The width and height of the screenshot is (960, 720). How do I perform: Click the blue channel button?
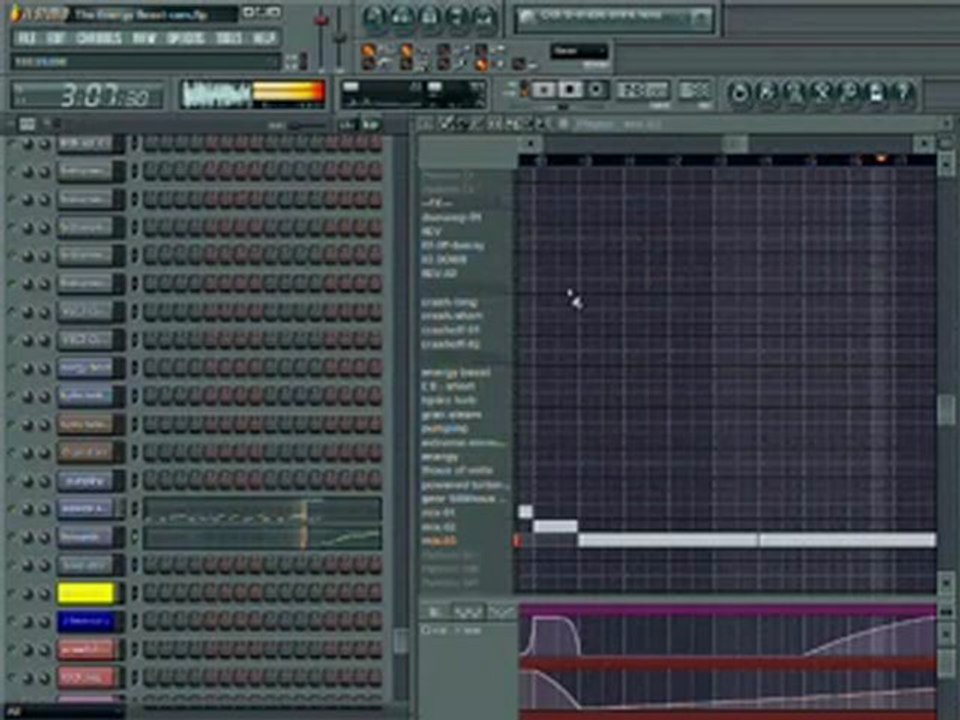click(x=87, y=621)
